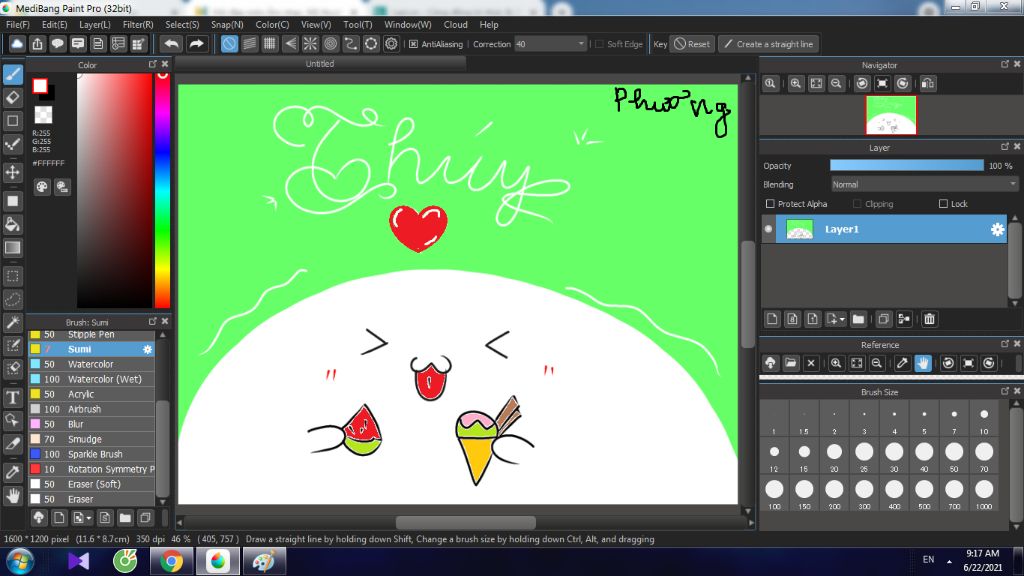
Task: Choose brush size 100 circle
Action: pos(774,489)
